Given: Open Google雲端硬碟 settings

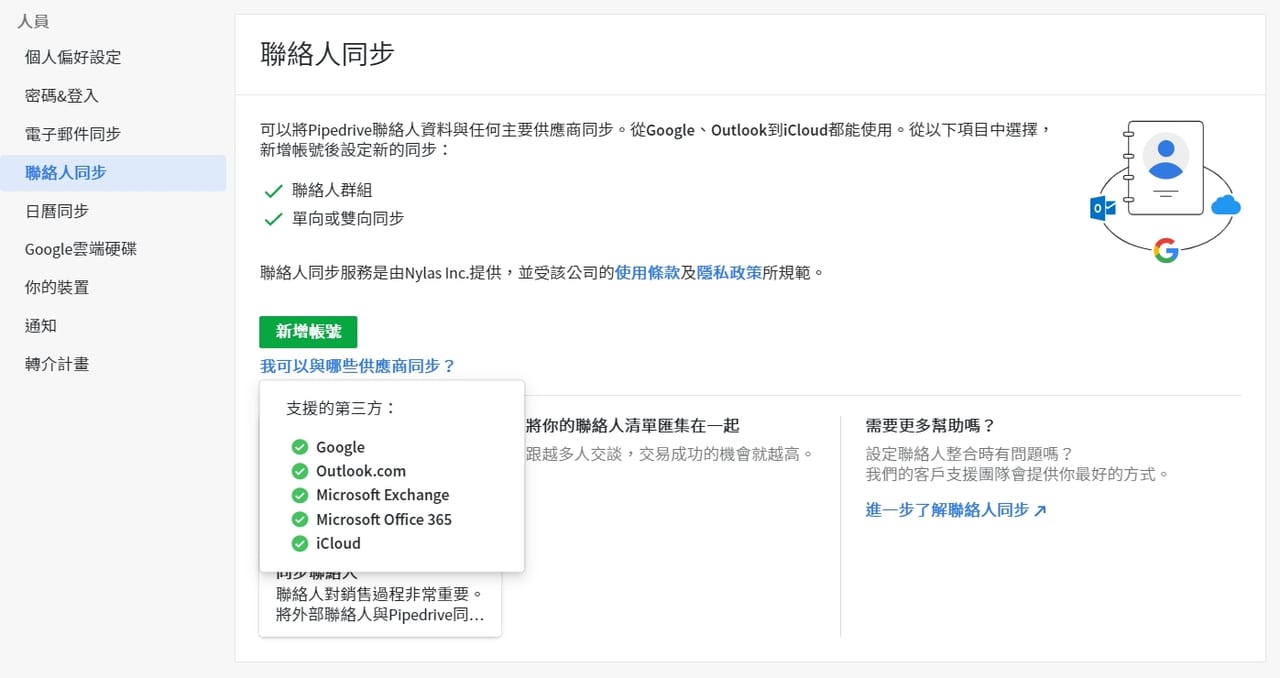Looking at the screenshot, I should [81, 249].
